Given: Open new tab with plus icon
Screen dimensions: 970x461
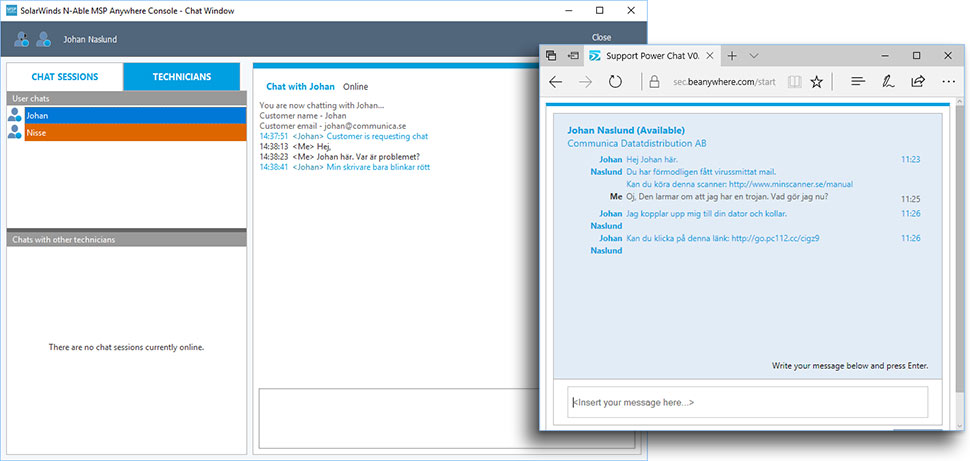Looking at the screenshot, I should (x=732, y=56).
